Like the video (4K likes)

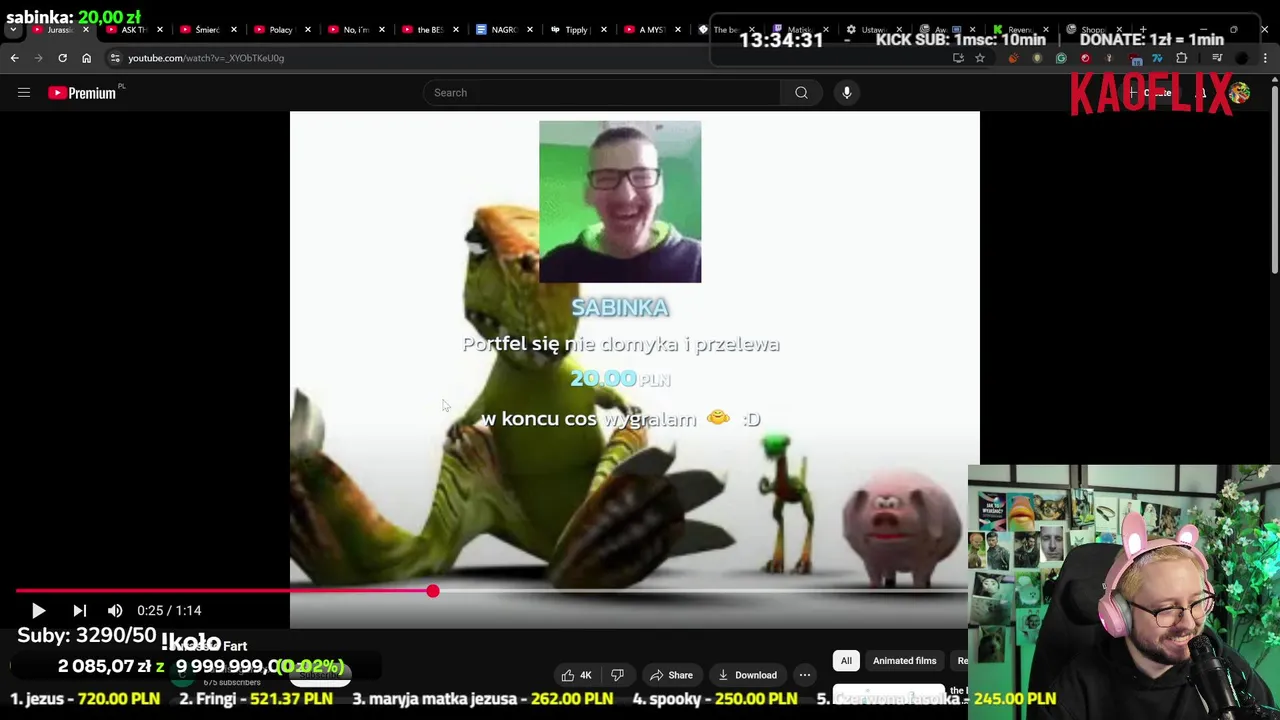(x=577, y=675)
